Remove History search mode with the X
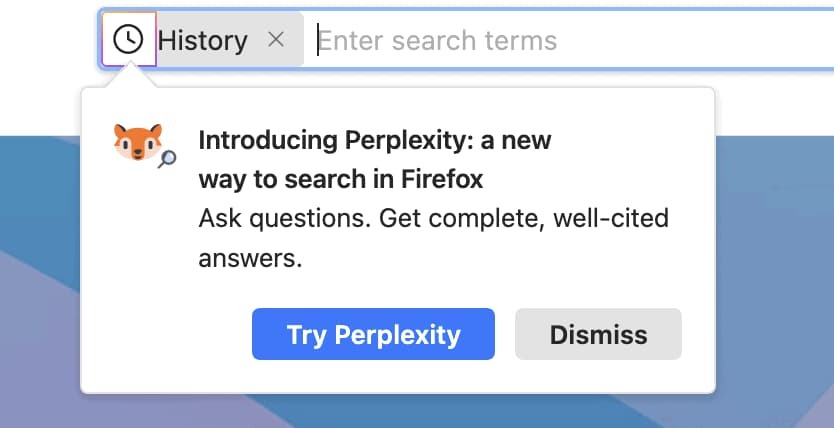 point(277,40)
